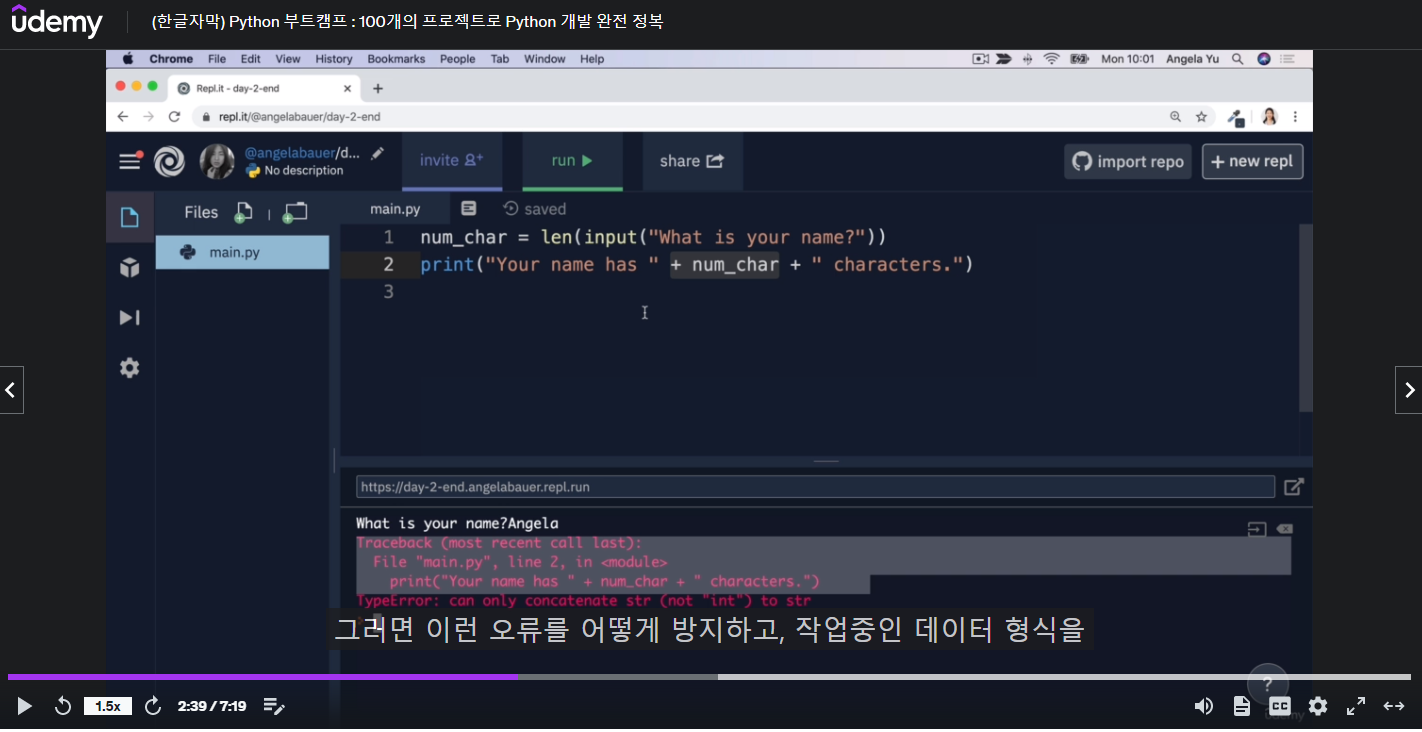Click the browser back arrow
The image size is (1422, 732).
[x=122, y=116]
